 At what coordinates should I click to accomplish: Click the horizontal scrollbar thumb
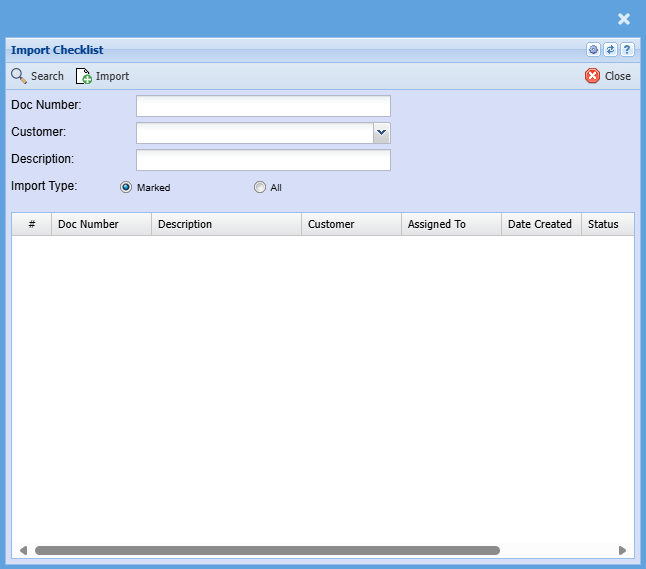[x=267, y=550]
